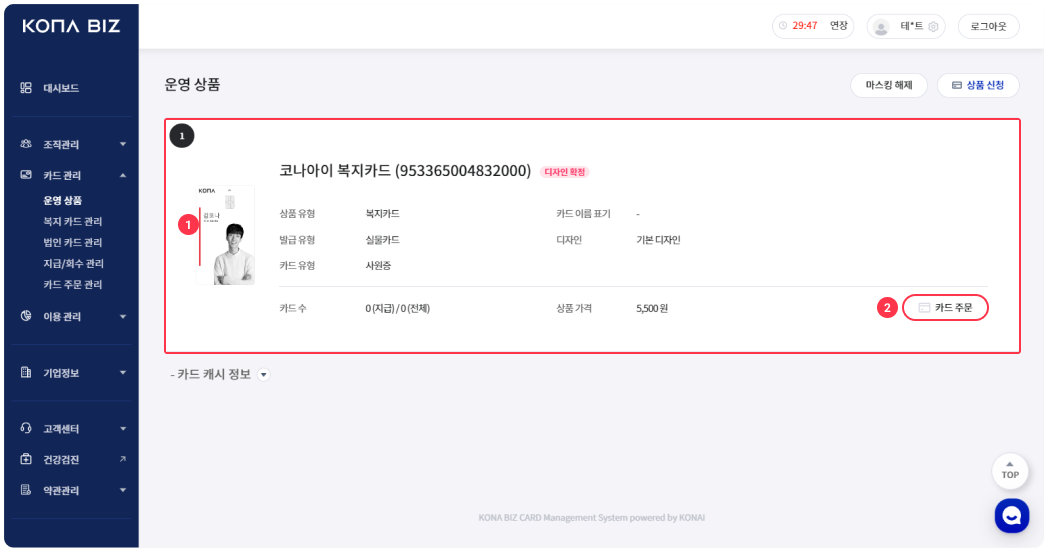Collapse the 카드 관리 menu arrow
1048x552 pixels.
123,175
